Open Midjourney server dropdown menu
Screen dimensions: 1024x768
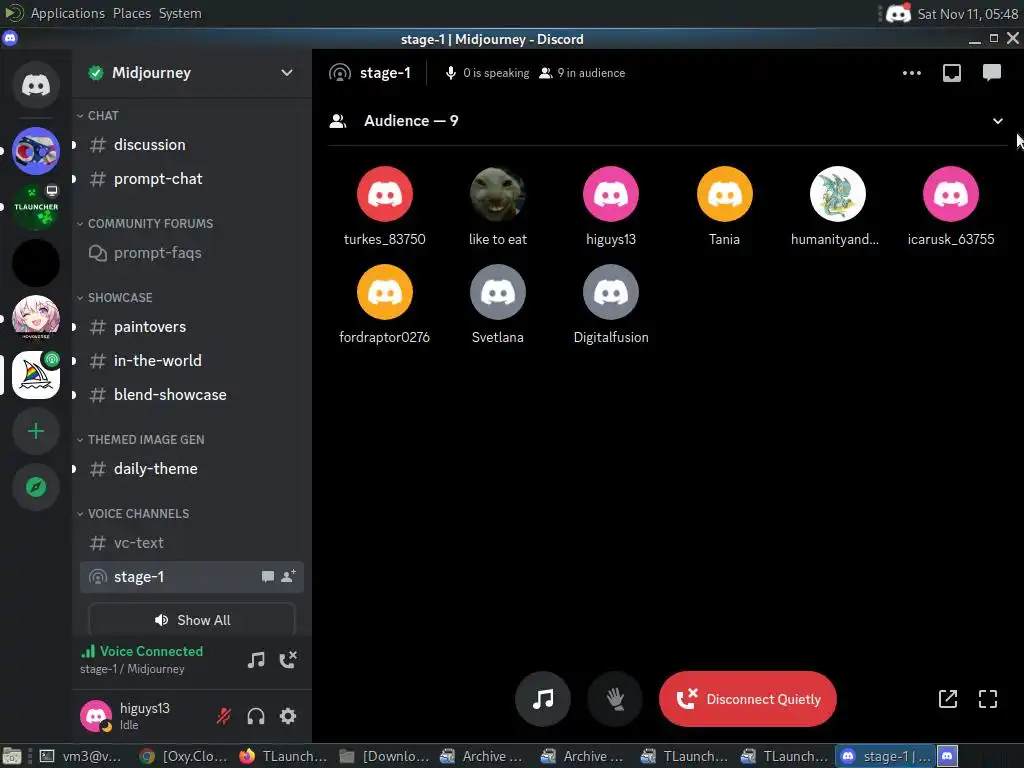click(x=287, y=72)
